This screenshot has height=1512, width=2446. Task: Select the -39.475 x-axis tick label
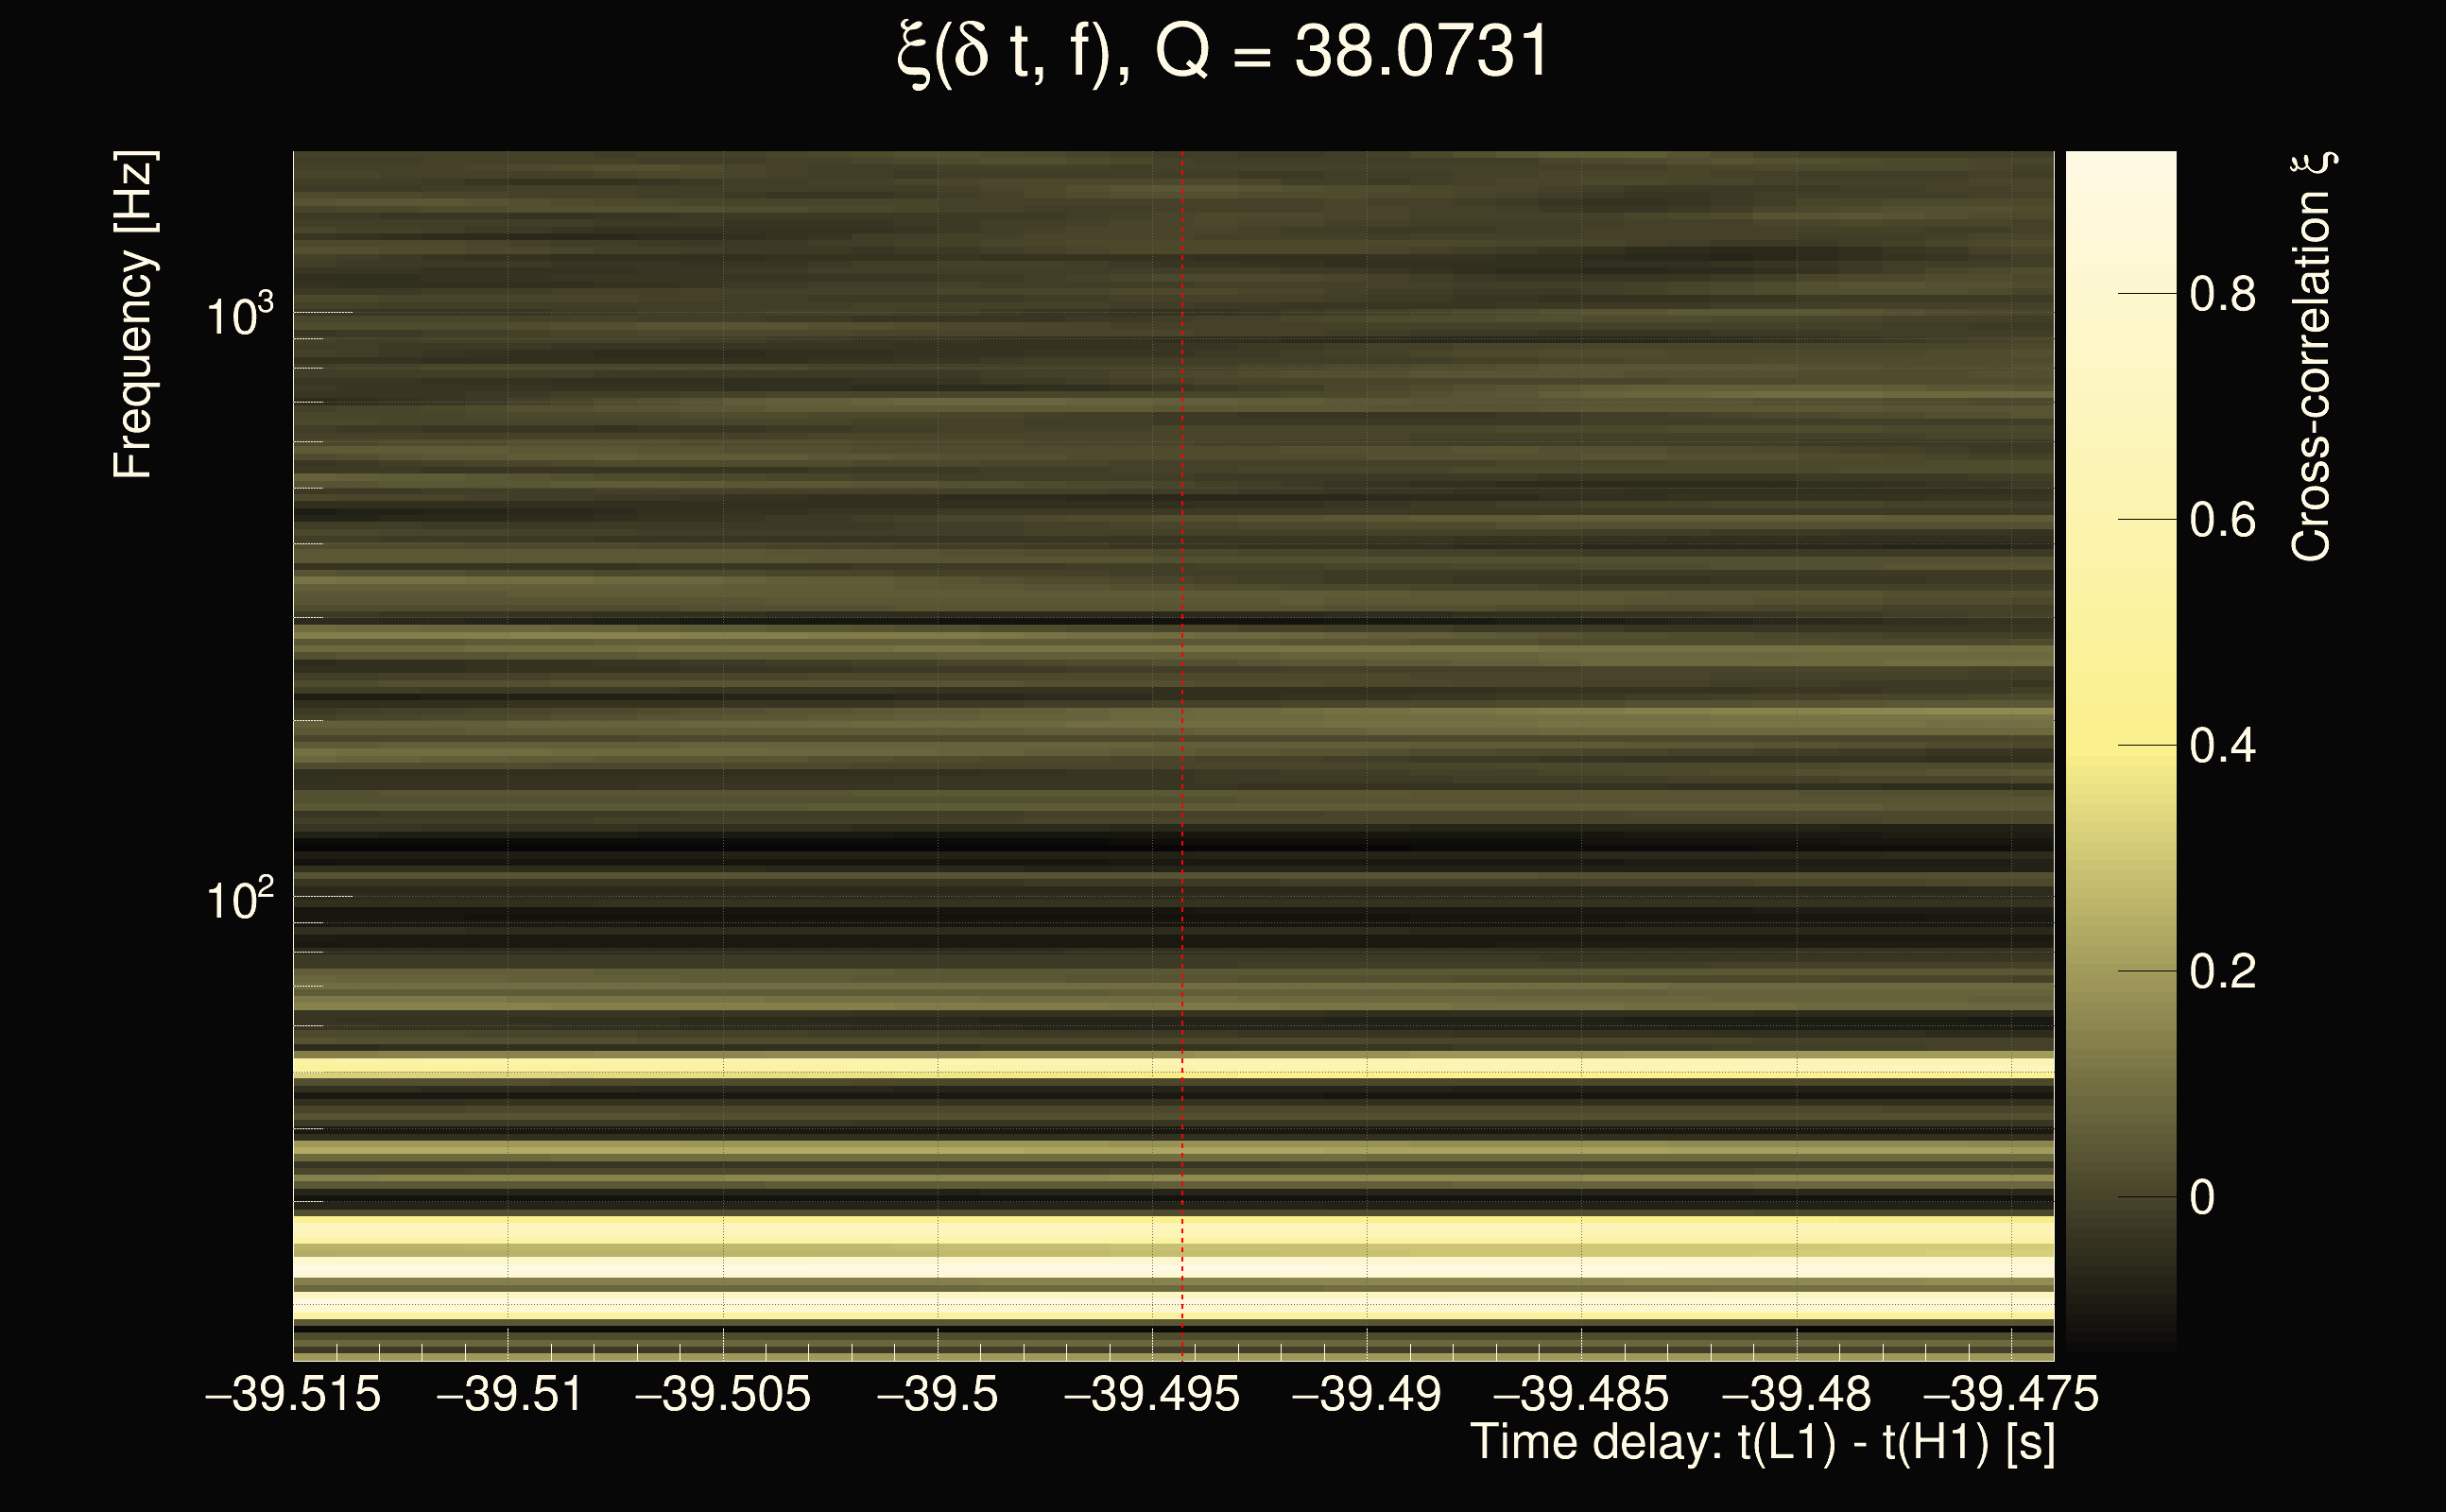(2011, 1395)
